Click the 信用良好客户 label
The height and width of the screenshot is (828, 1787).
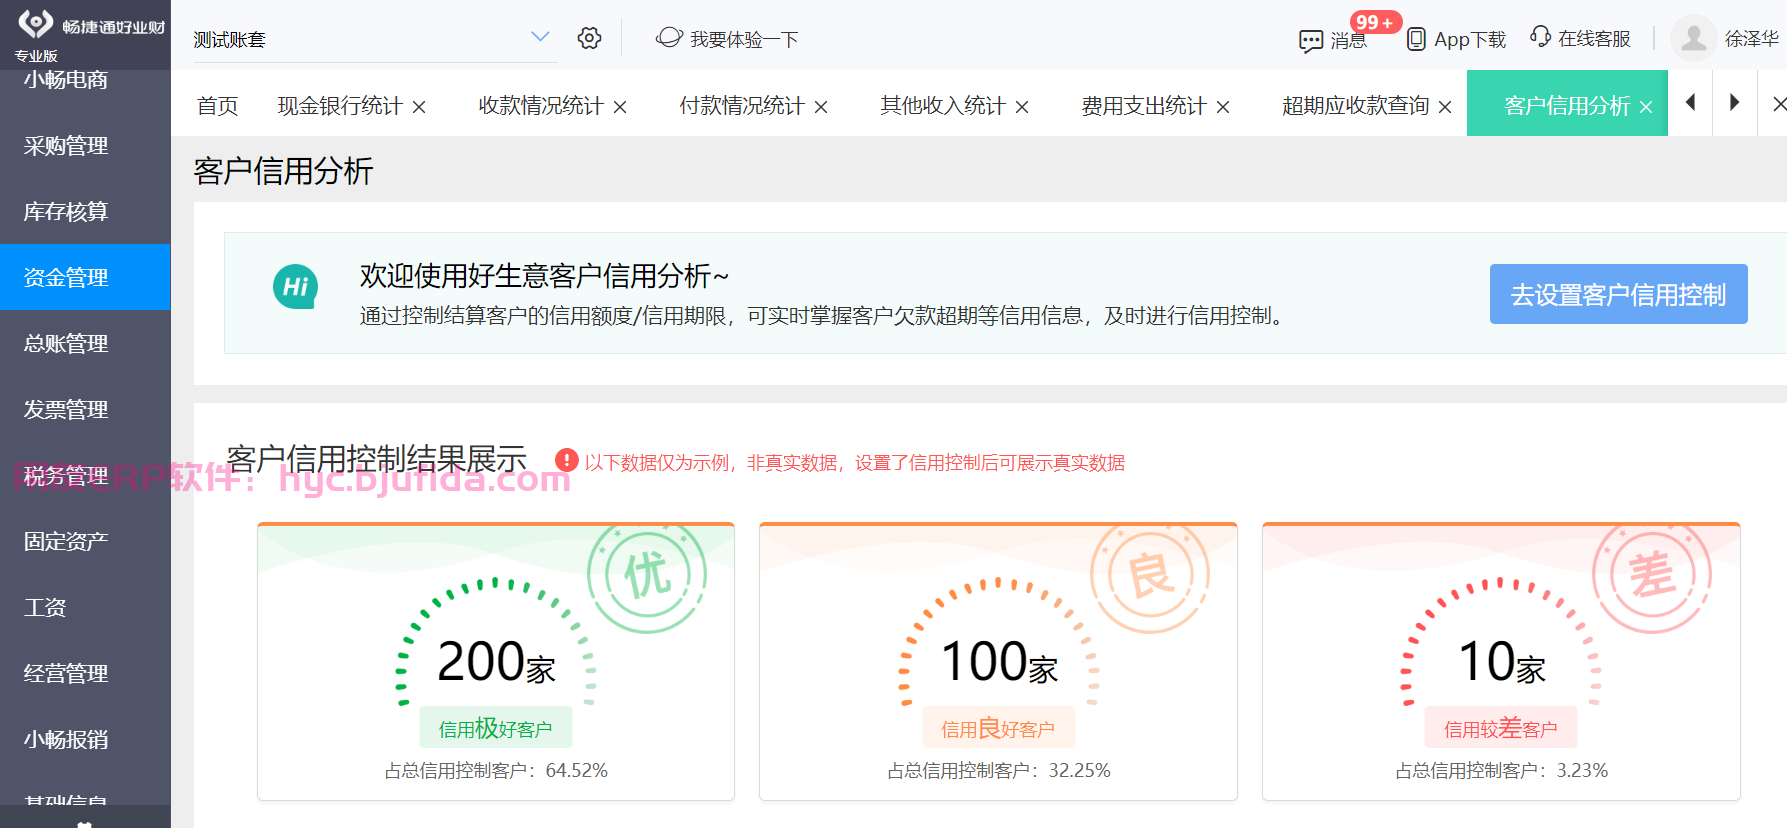pos(998,728)
